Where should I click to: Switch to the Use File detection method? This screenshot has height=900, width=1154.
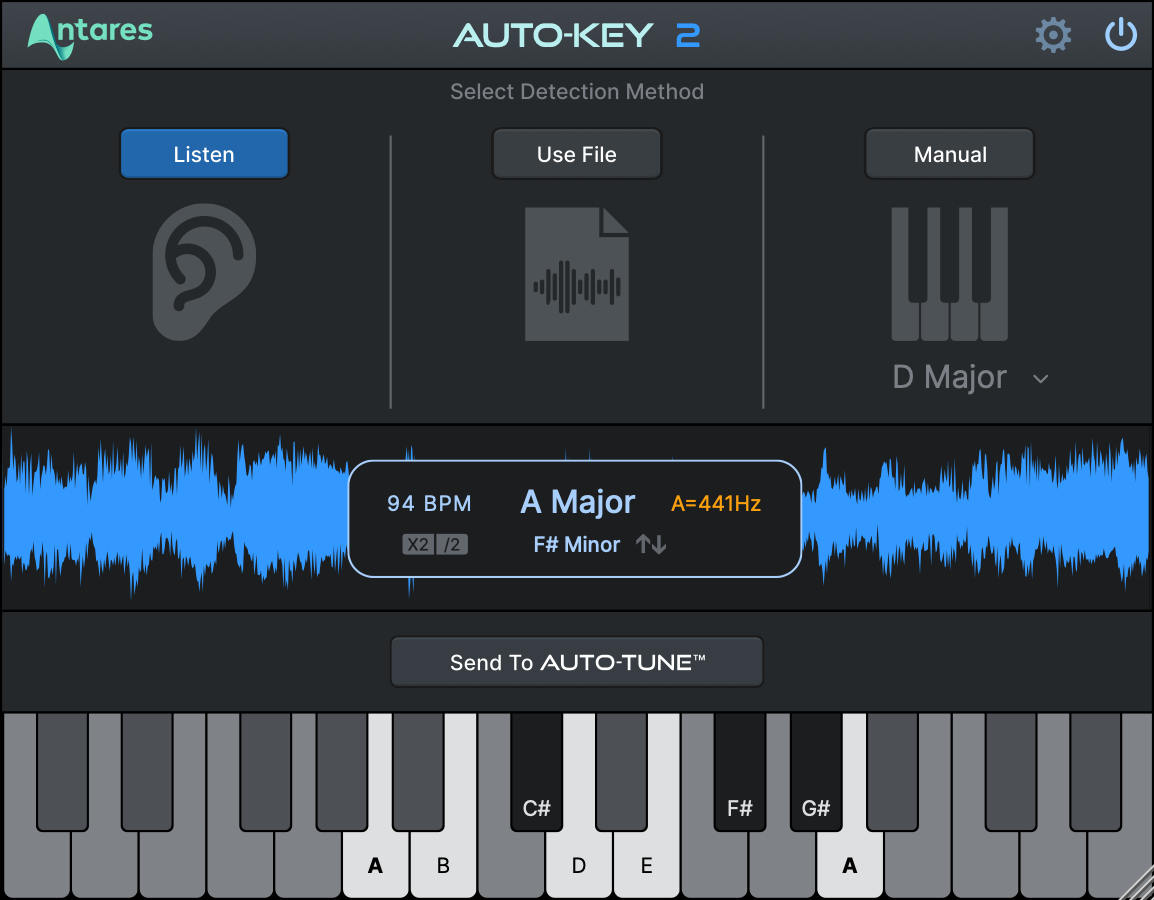pyautogui.click(x=577, y=154)
